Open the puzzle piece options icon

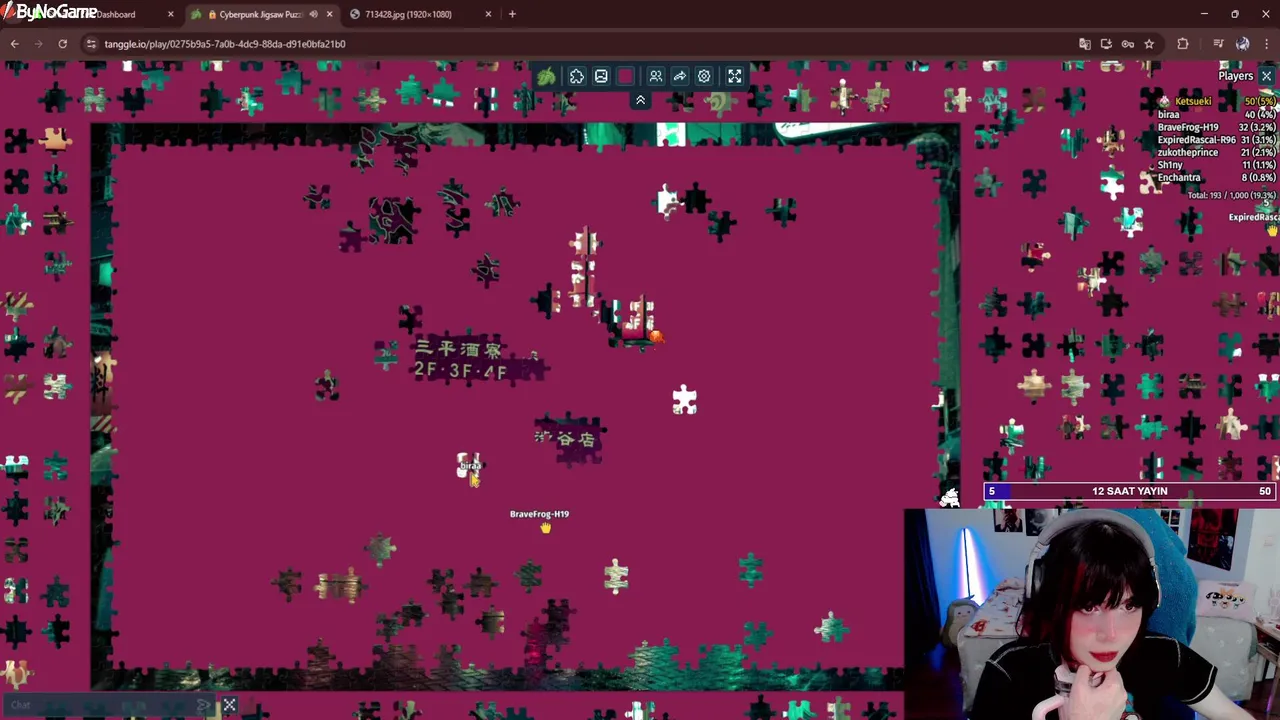[x=577, y=77]
